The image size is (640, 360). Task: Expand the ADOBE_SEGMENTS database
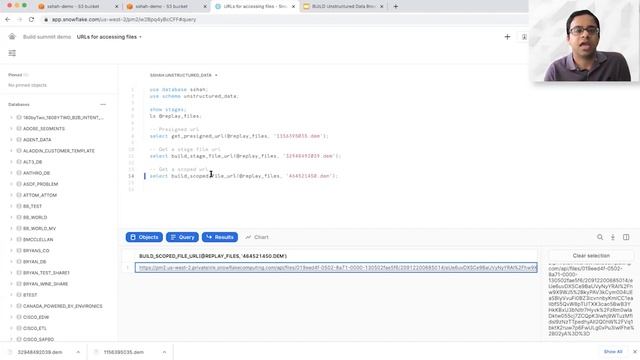[11, 129]
